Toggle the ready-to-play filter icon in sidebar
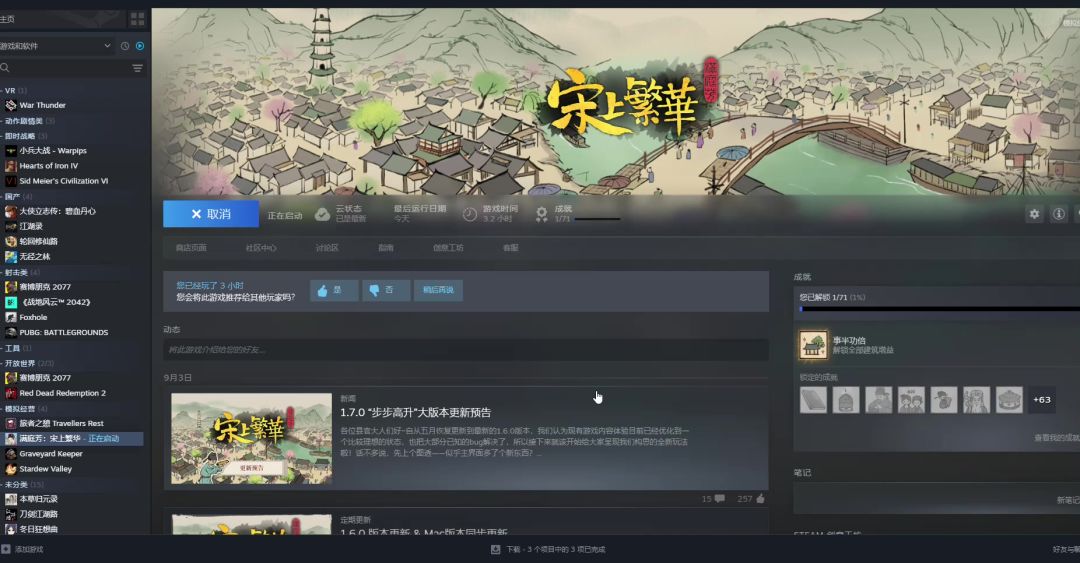This screenshot has width=1080, height=563. 140,46
